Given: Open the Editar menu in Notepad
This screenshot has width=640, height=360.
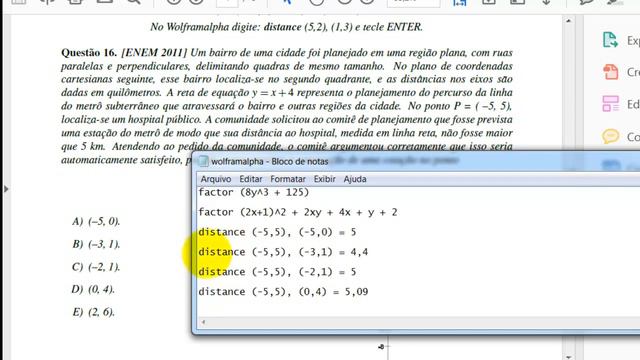Looking at the screenshot, I should pos(251,179).
